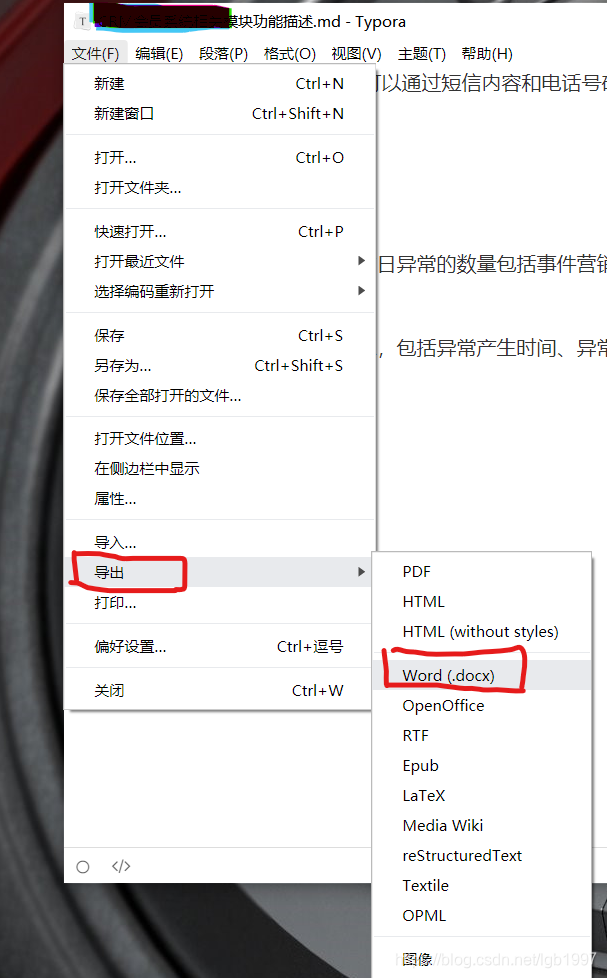Viewport: 607px width, 978px height.
Task: Click the Typora app icon in title bar
Action: pyautogui.click(x=82, y=22)
